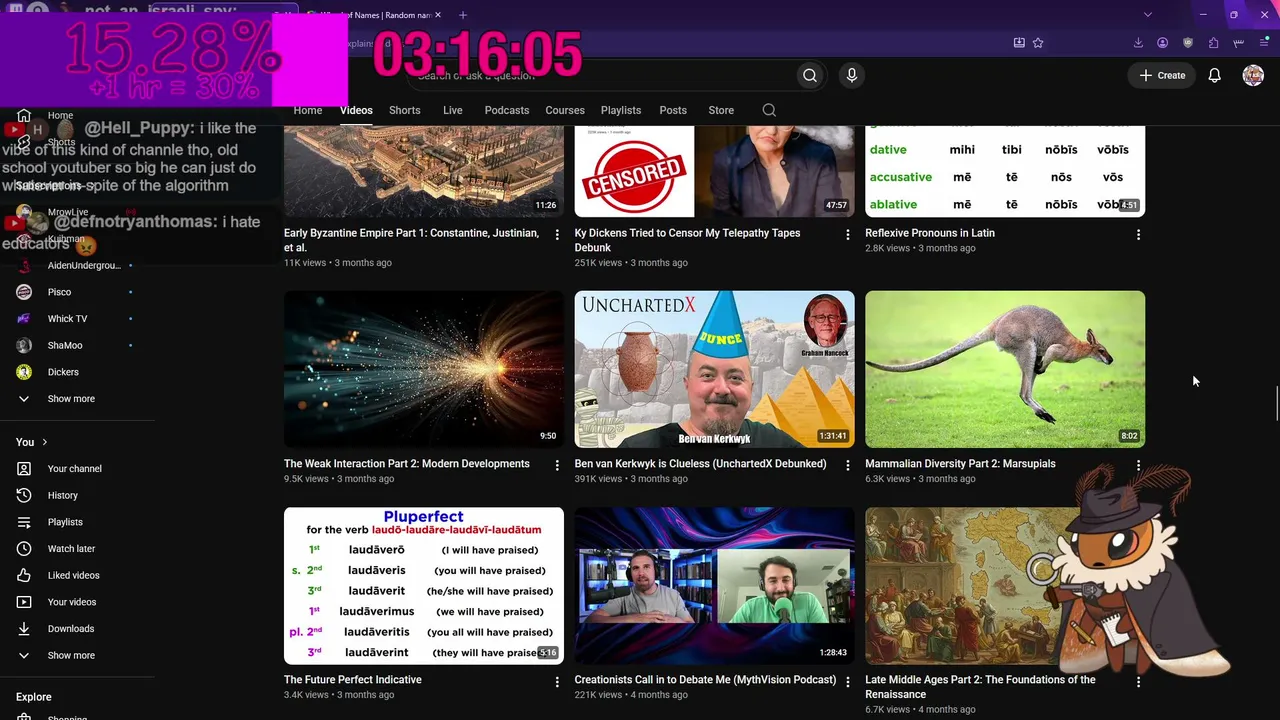Open the YouTube notifications bell
The width and height of the screenshot is (1280, 720).
point(1214,75)
